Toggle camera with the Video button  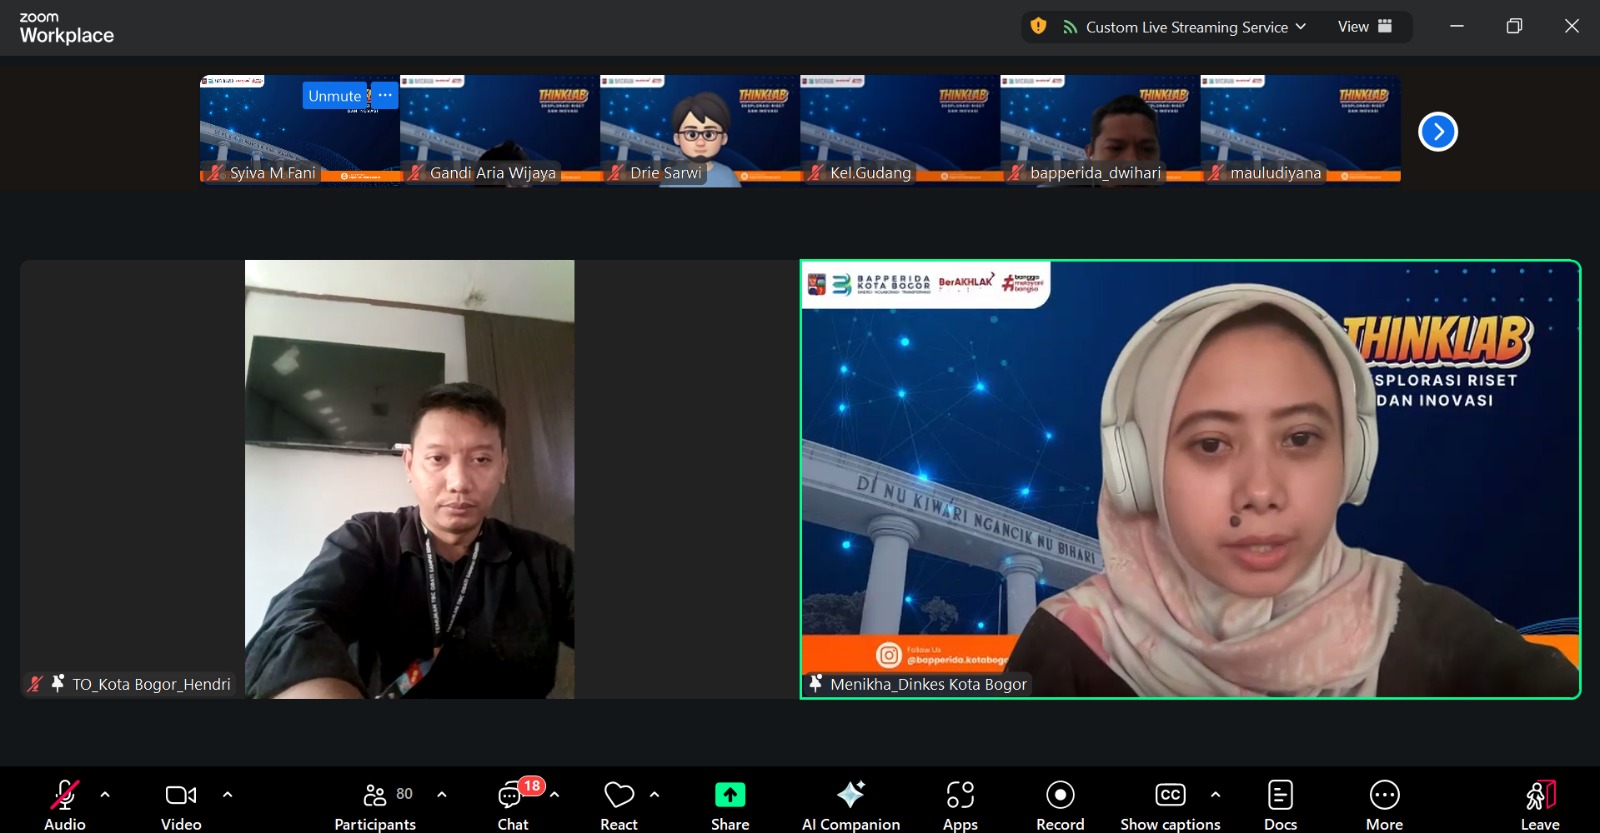click(x=180, y=795)
